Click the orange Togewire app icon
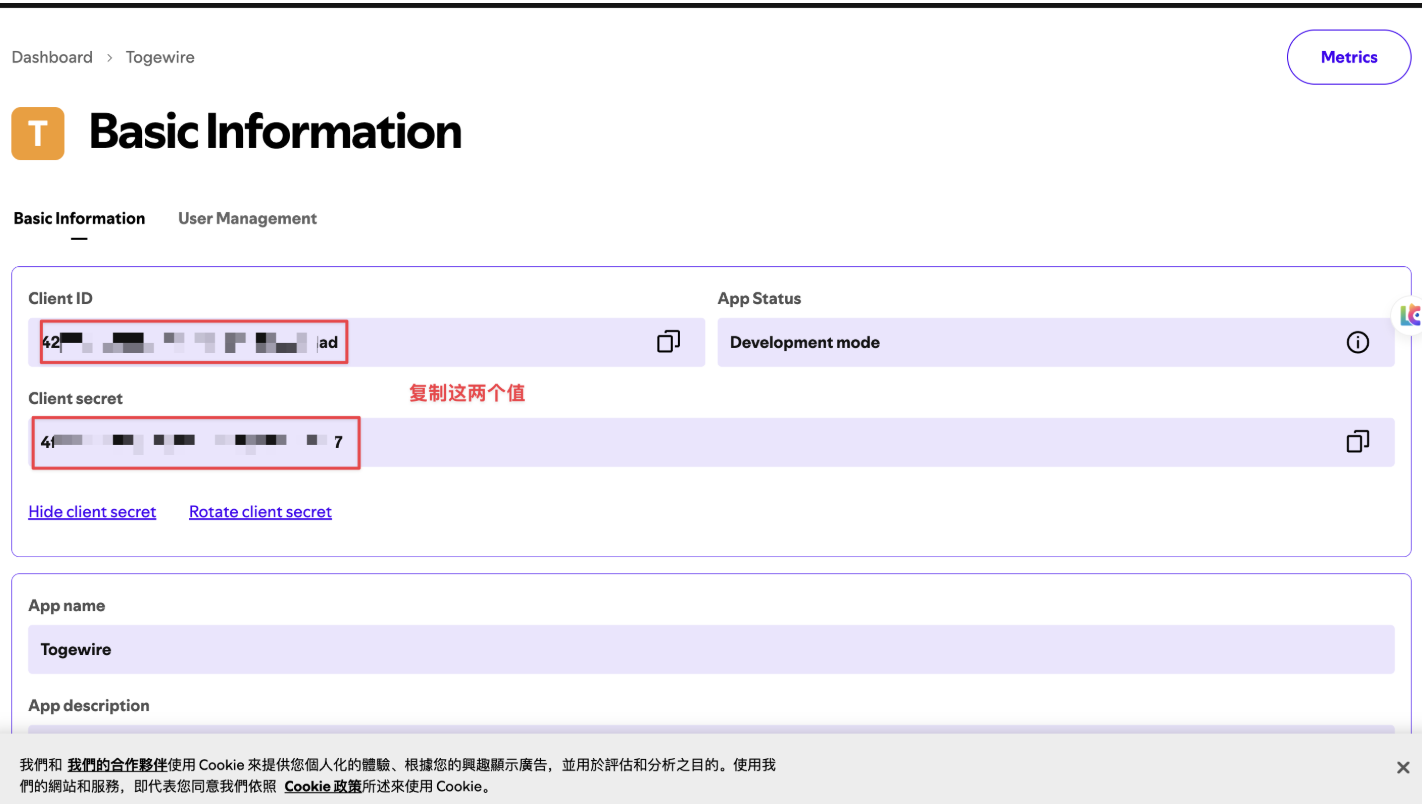Image resolution: width=1422 pixels, height=808 pixels. point(38,133)
